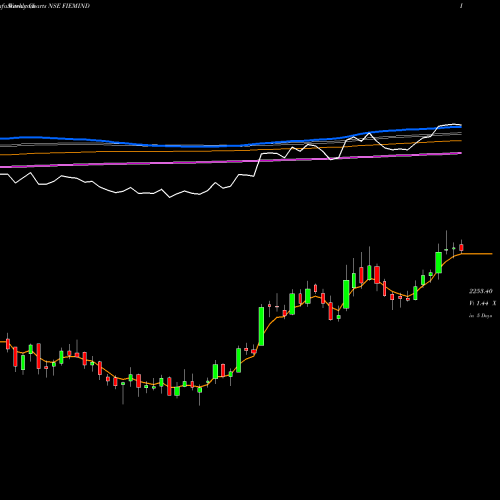Click the last red candlestick on the chart

pyautogui.click(x=461, y=247)
